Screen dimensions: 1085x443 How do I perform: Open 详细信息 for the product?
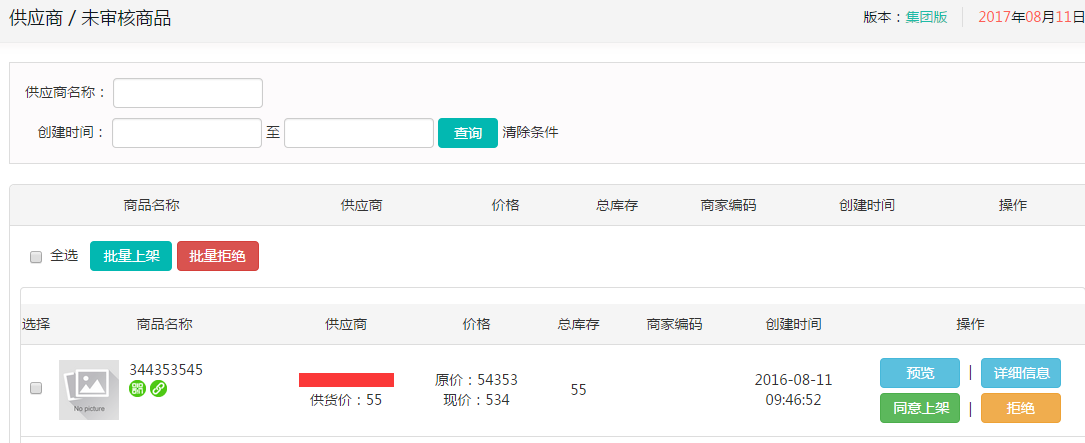1020,373
